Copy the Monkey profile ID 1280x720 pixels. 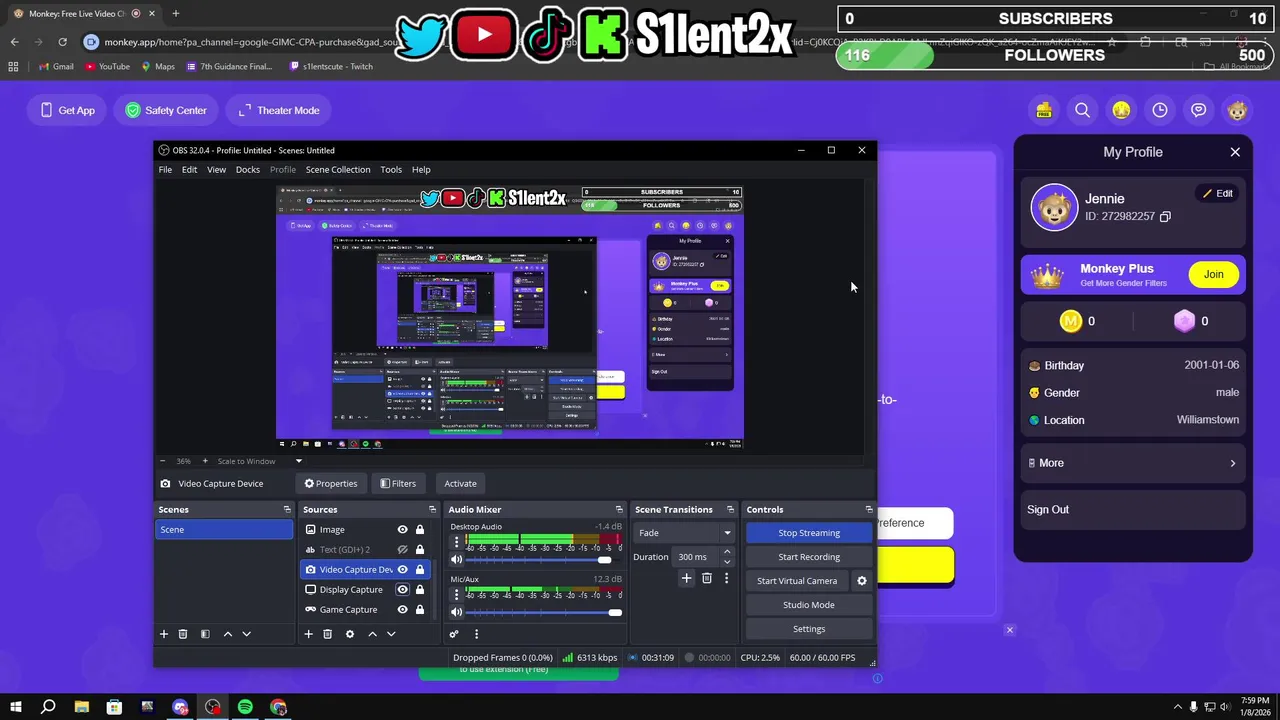coord(1165,217)
